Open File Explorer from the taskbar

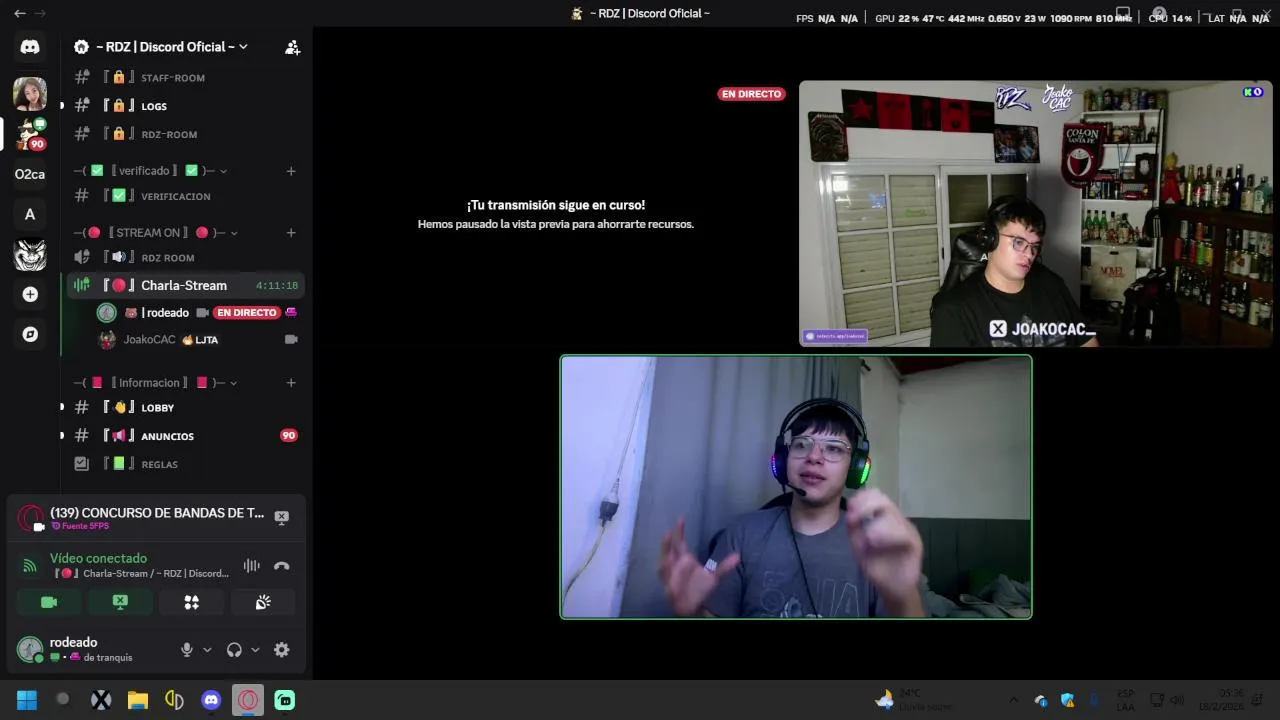tap(138, 700)
